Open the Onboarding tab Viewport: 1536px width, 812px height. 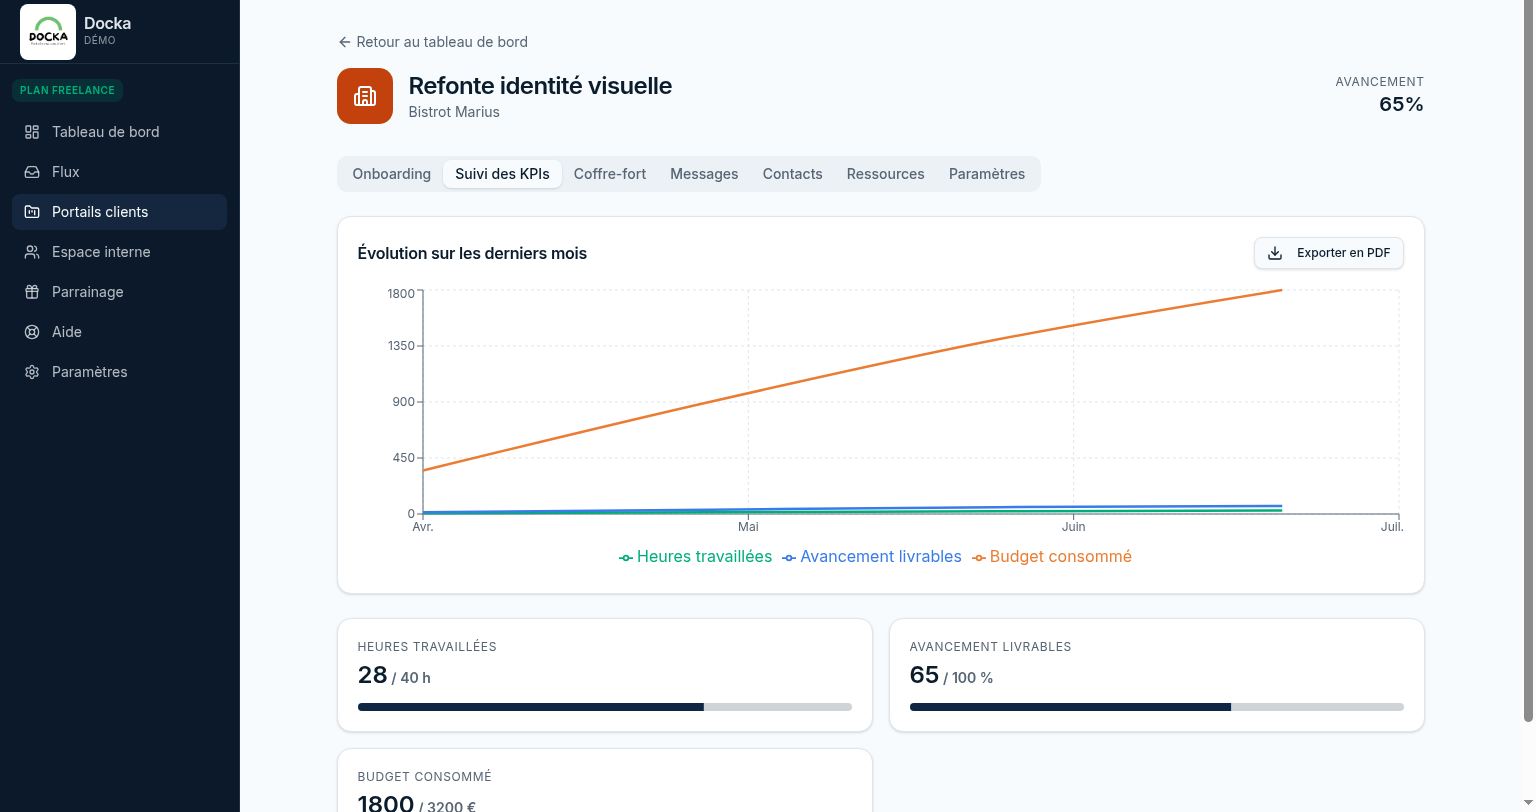point(392,174)
